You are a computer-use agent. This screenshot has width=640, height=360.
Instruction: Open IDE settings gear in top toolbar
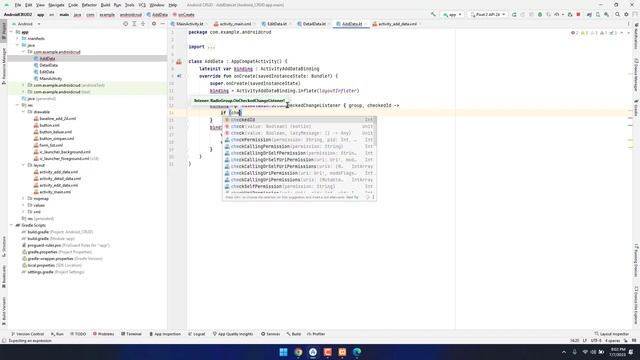coord(626,15)
